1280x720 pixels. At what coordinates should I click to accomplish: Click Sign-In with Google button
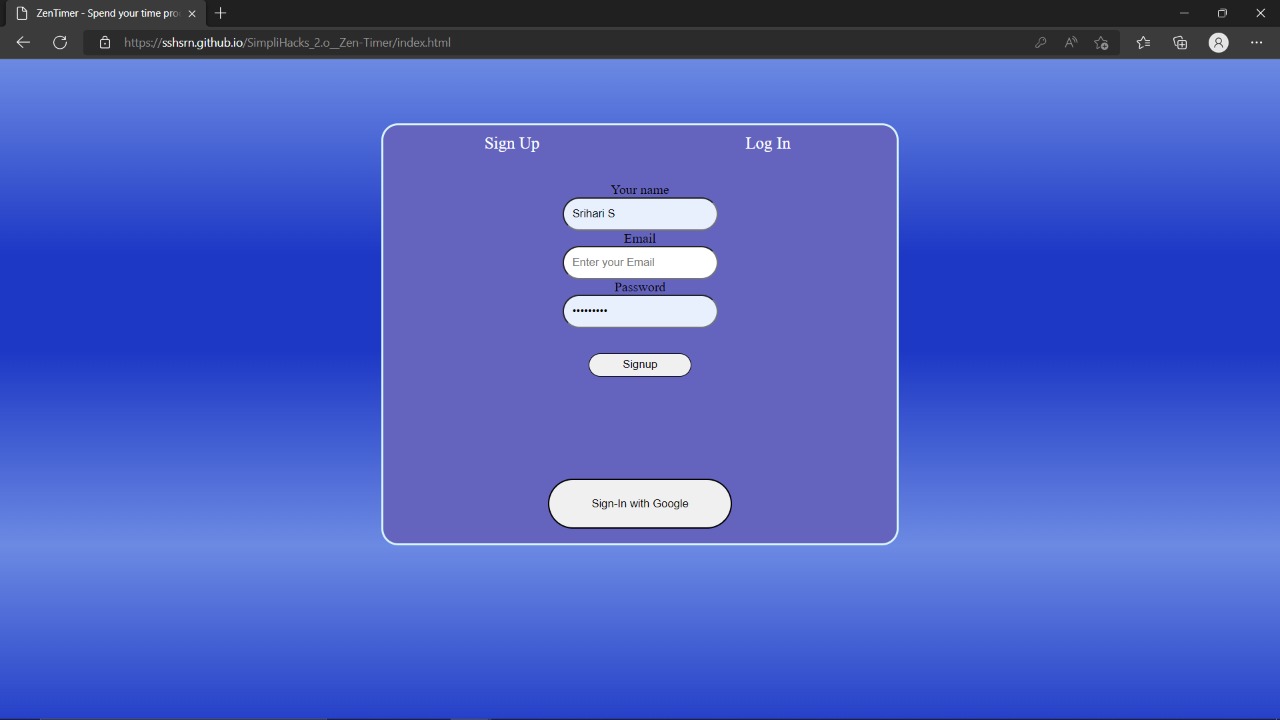(x=640, y=503)
